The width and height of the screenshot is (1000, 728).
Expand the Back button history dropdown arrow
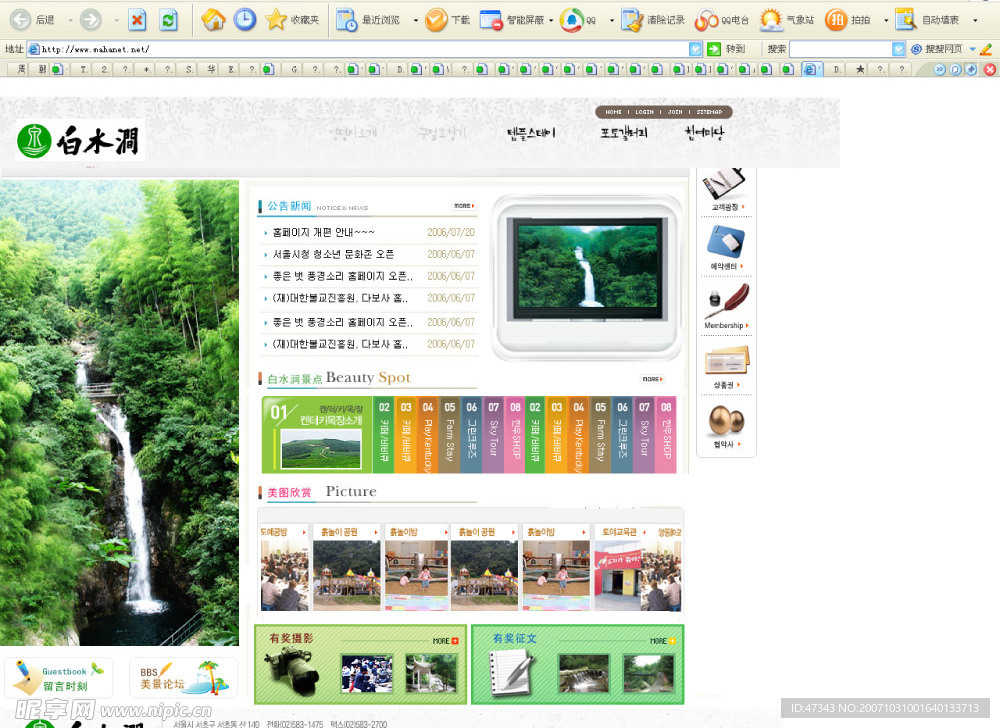point(70,20)
